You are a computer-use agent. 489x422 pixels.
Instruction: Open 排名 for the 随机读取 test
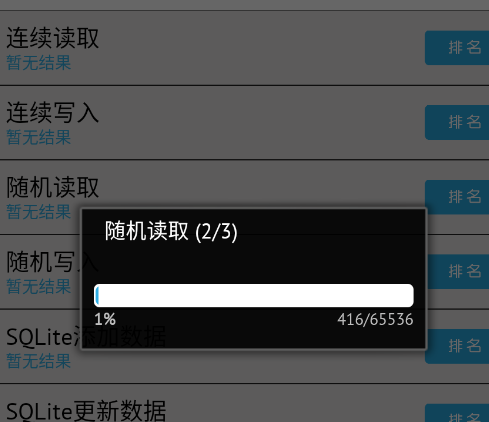pos(457,197)
